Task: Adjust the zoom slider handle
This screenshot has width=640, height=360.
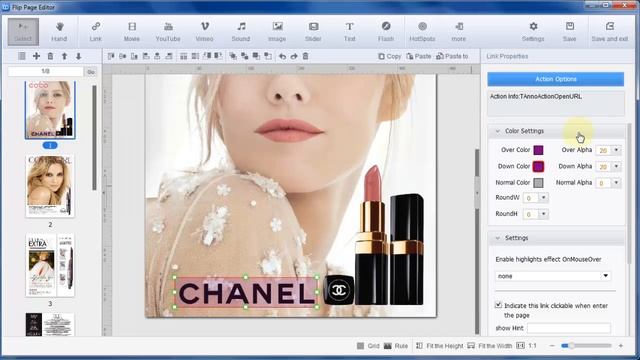Action: tap(571, 346)
